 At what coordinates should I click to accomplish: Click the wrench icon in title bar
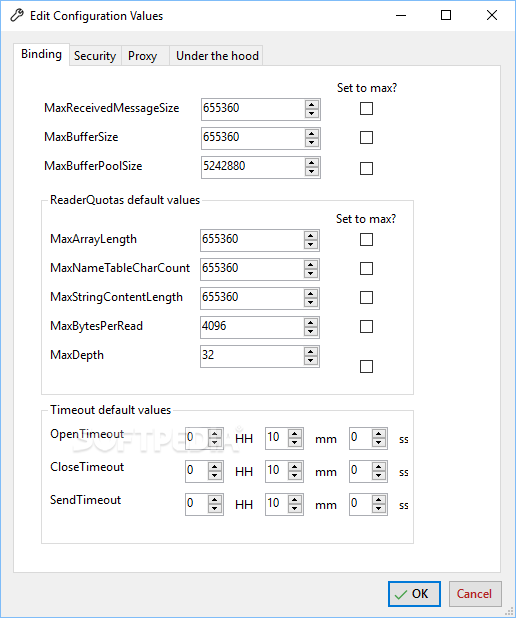pos(17,16)
